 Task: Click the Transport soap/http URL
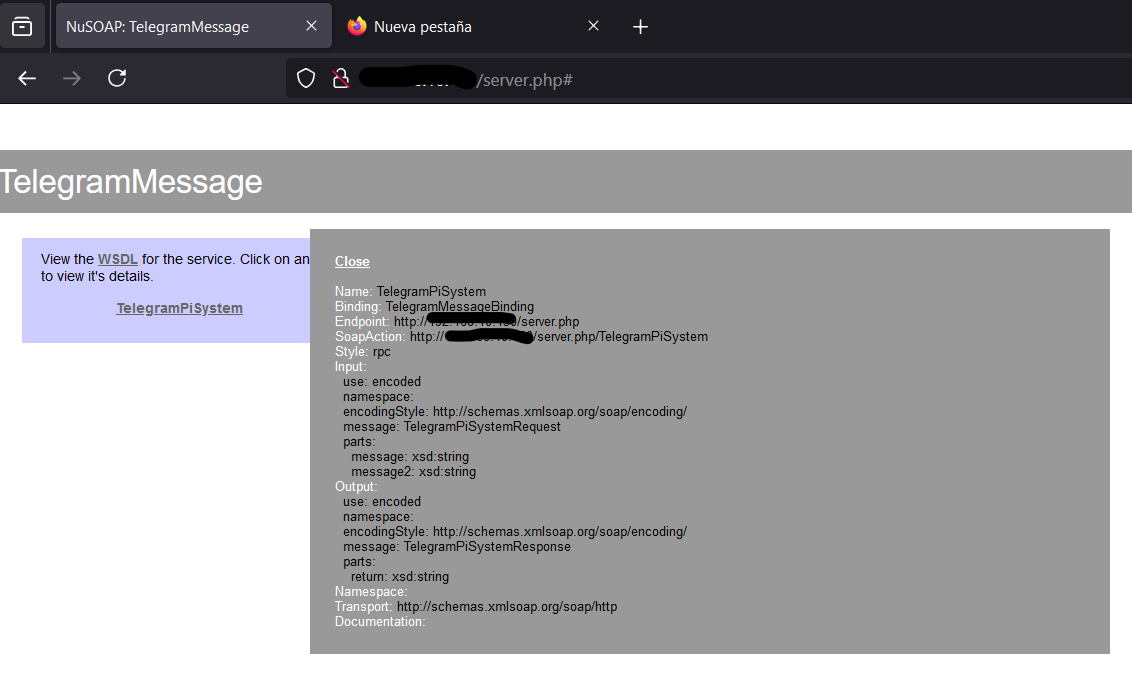coord(507,606)
